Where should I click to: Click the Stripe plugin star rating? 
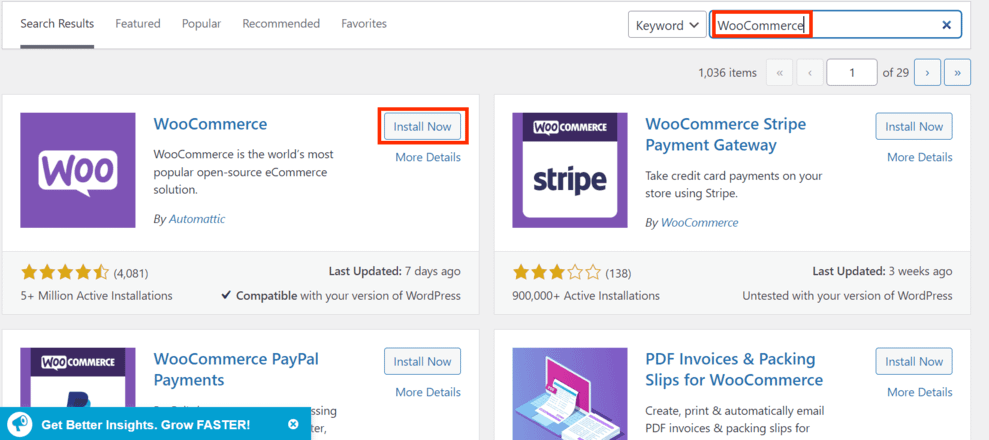pyautogui.click(x=557, y=273)
